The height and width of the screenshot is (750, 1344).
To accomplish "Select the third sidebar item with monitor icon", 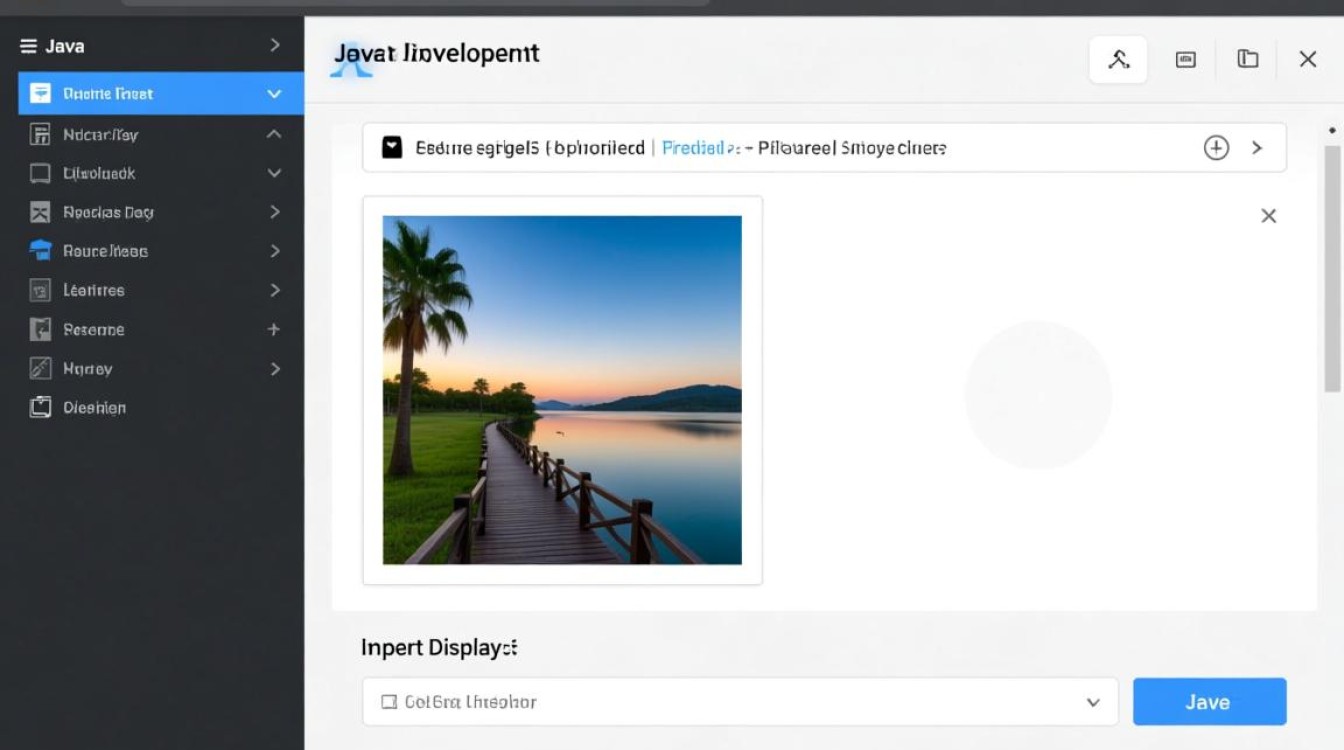I will 98,173.
